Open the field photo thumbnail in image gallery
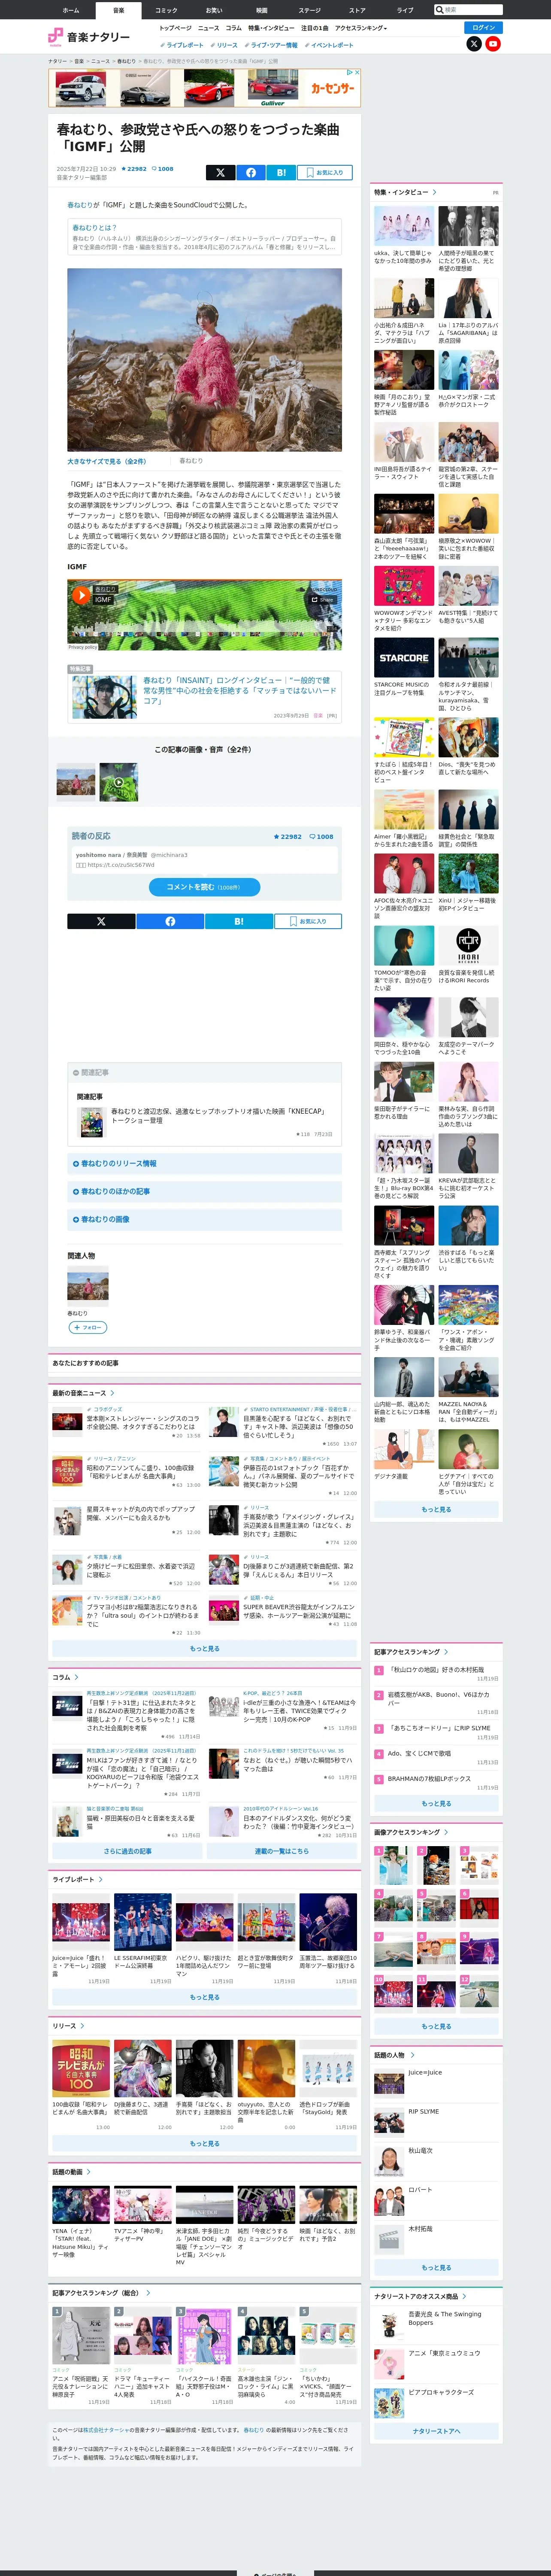Image resolution: width=551 pixels, height=2576 pixels. (x=76, y=782)
